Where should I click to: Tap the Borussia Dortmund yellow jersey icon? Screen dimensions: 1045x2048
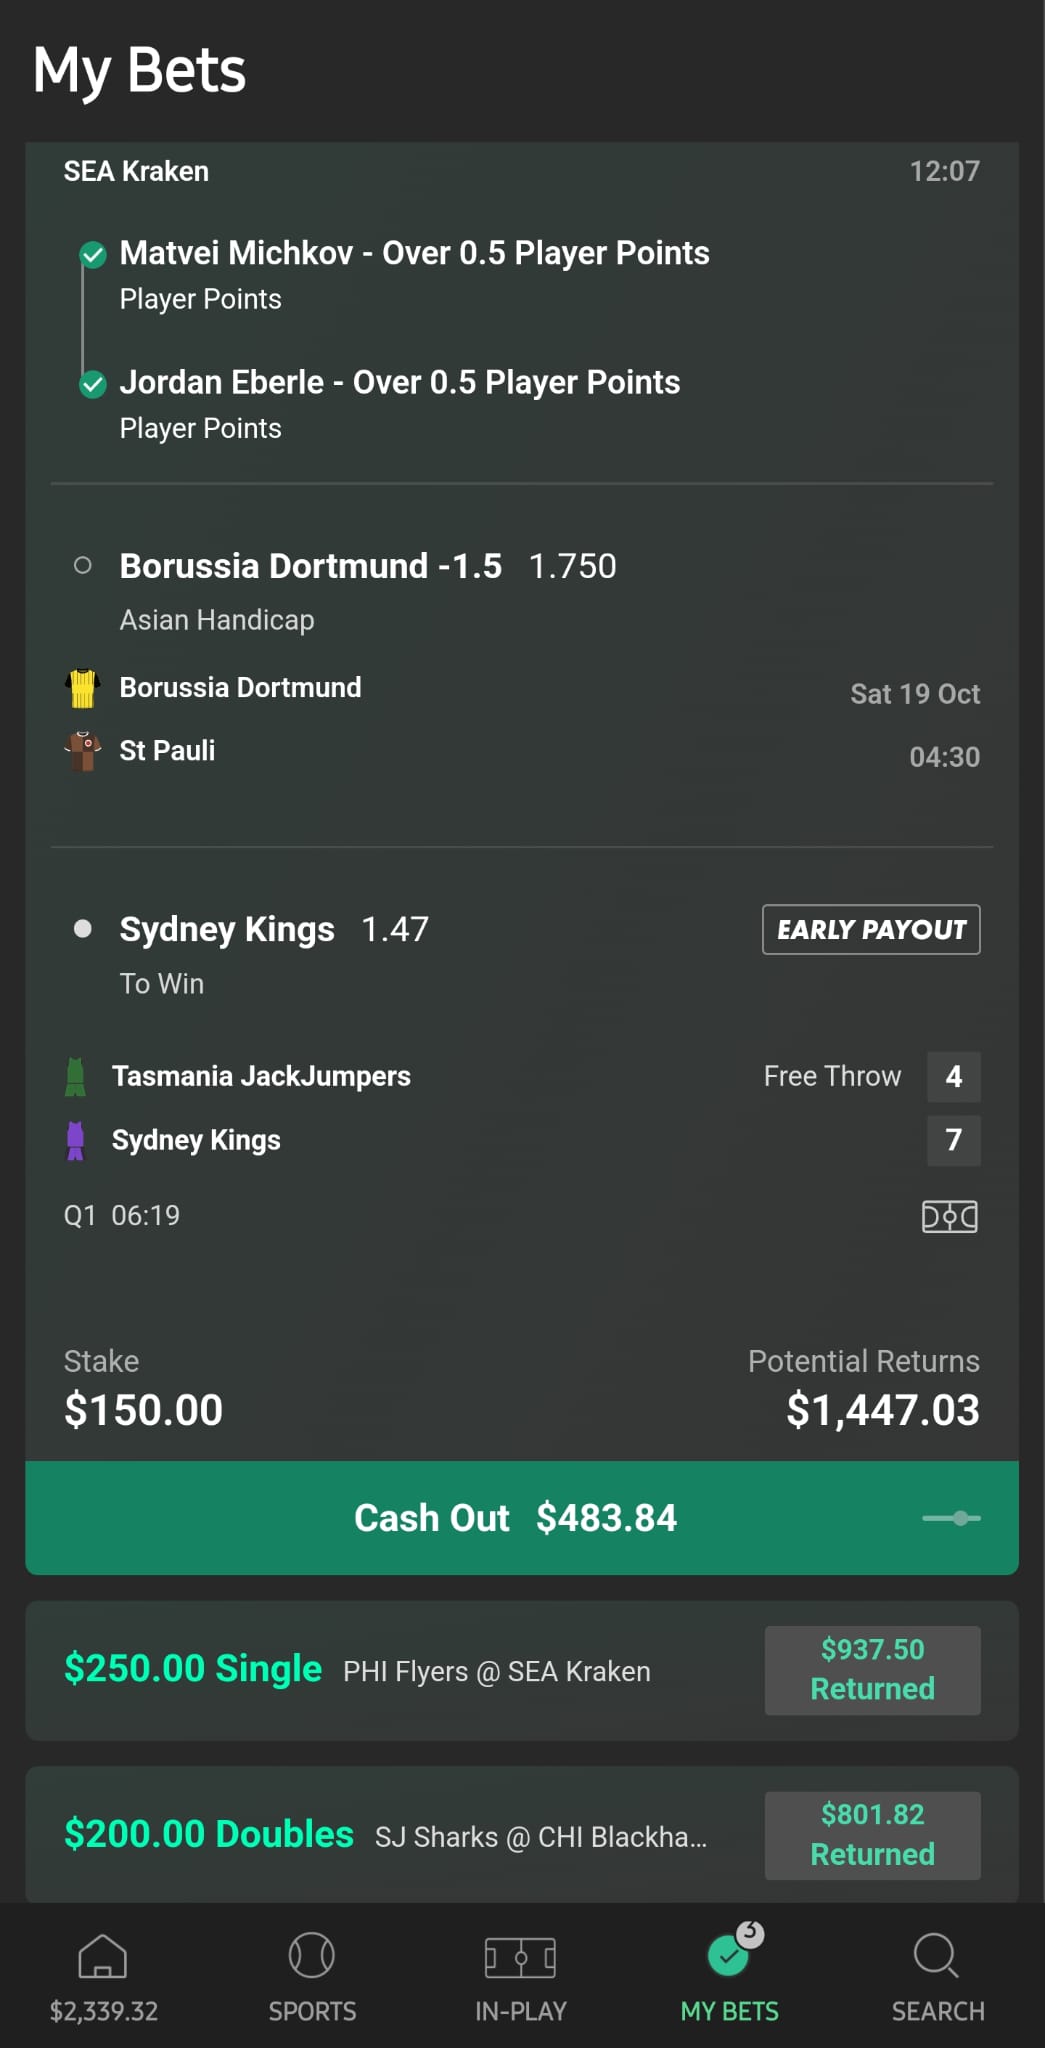pos(82,688)
